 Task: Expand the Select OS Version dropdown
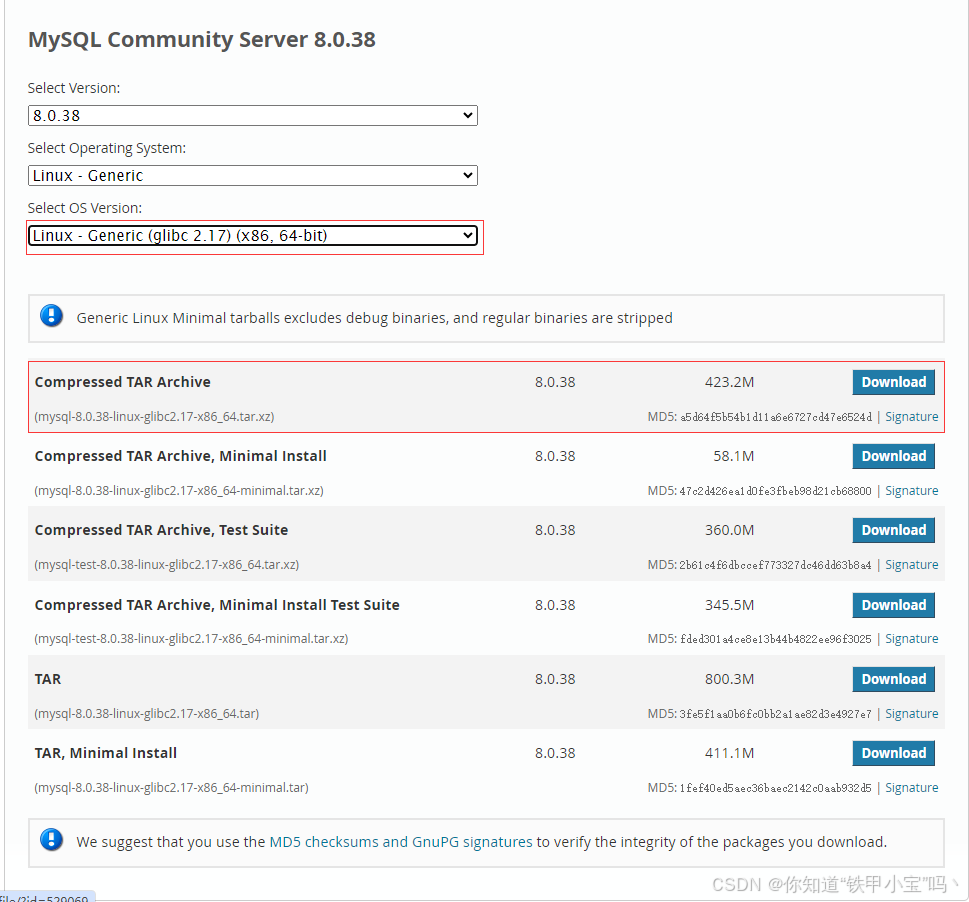coord(253,235)
